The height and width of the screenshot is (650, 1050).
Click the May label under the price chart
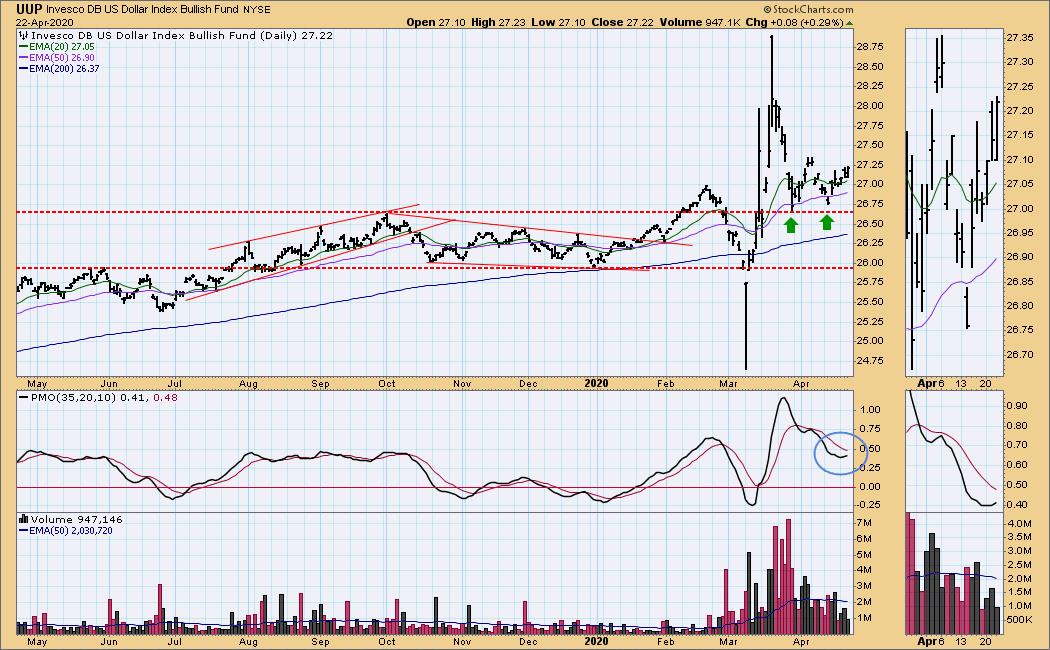tap(37, 384)
